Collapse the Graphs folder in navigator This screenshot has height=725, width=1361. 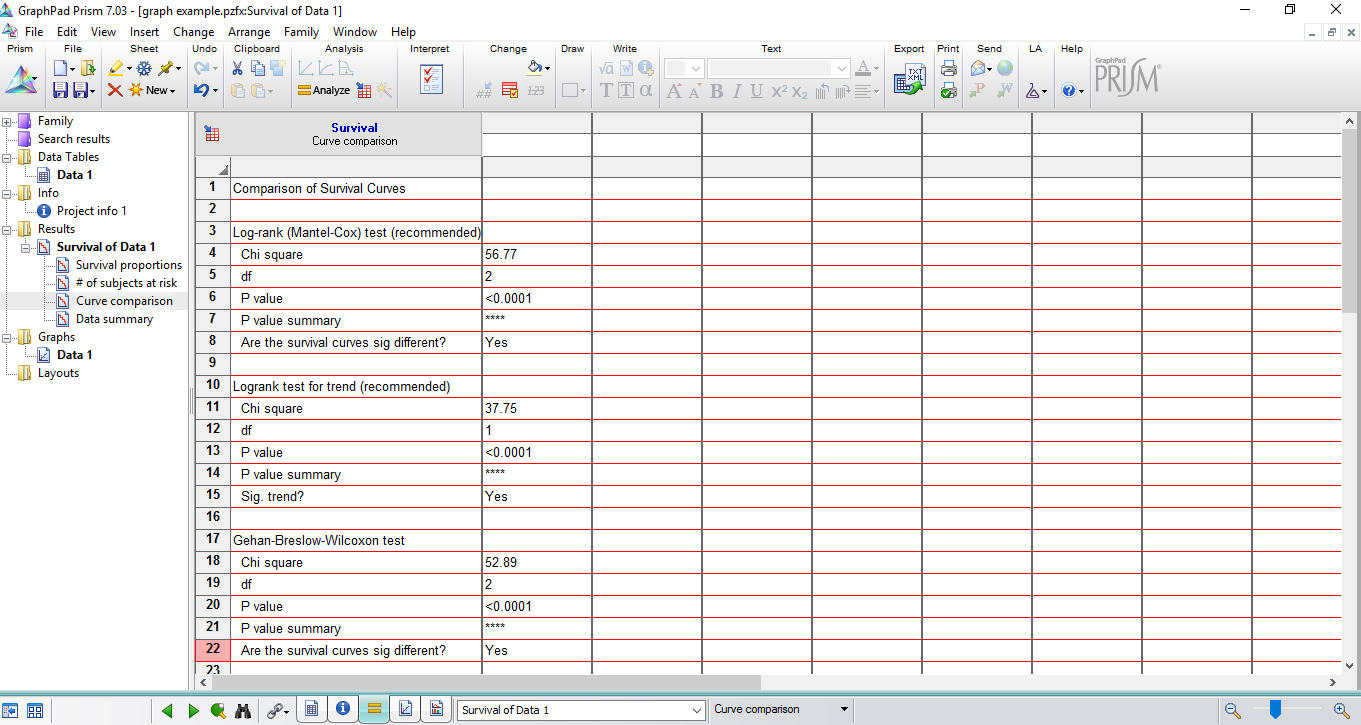pyautogui.click(x=8, y=337)
